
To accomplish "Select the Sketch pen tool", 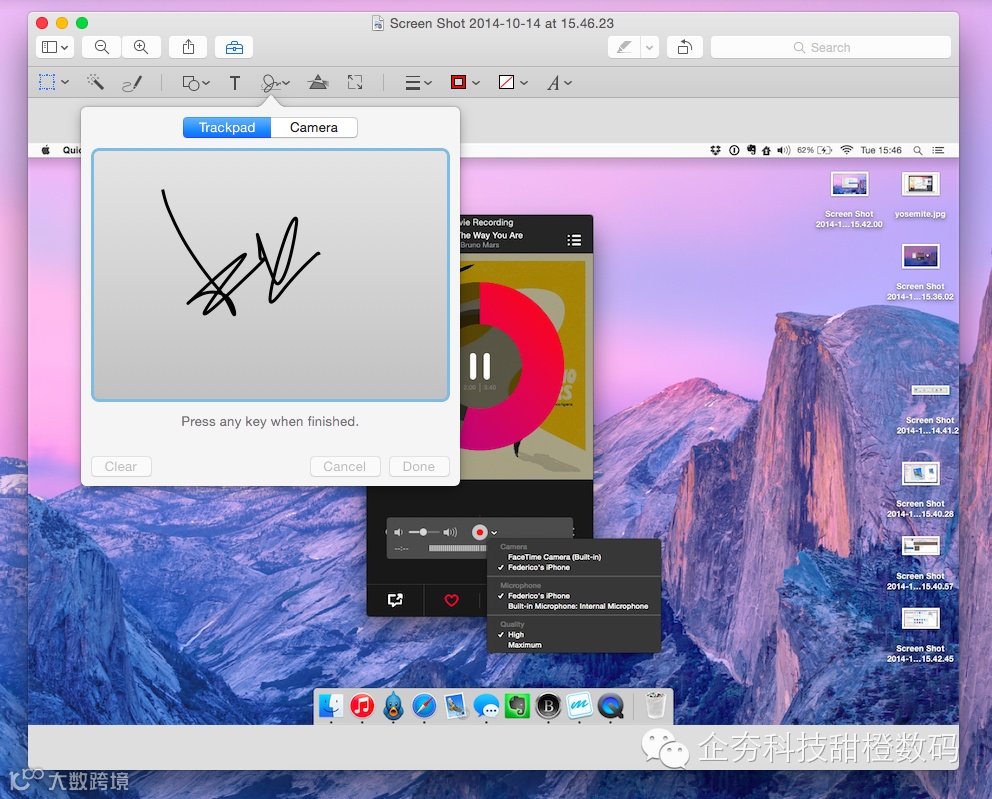I will pyautogui.click(x=132, y=83).
